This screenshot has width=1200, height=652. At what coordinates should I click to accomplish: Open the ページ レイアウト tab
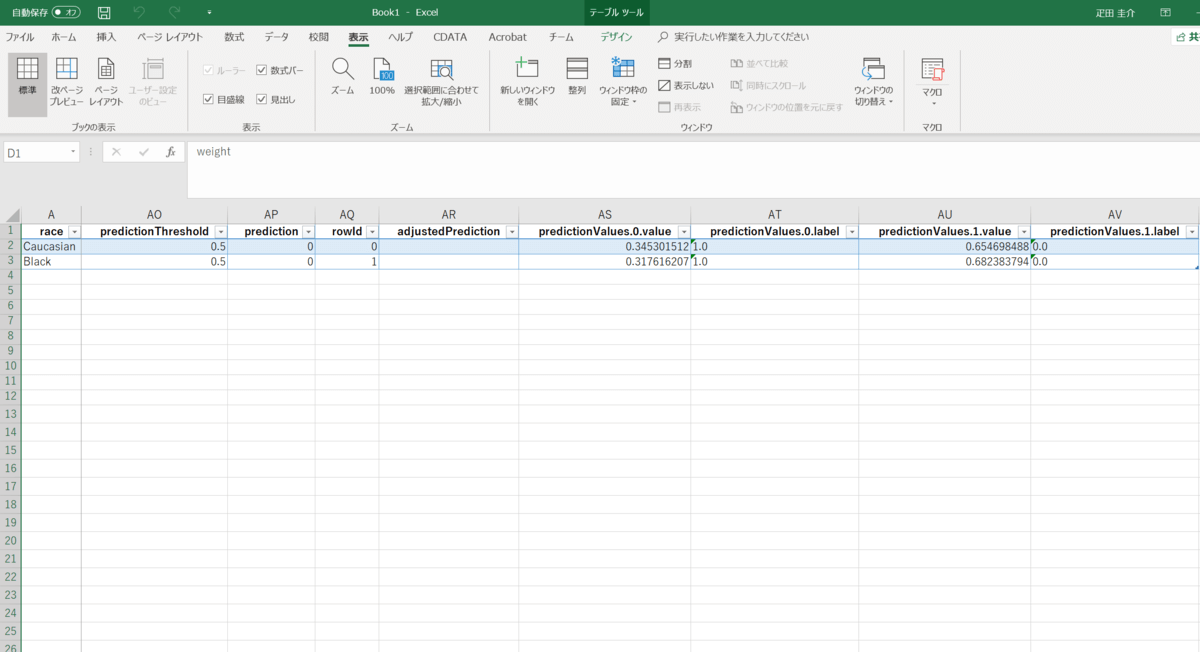point(170,37)
